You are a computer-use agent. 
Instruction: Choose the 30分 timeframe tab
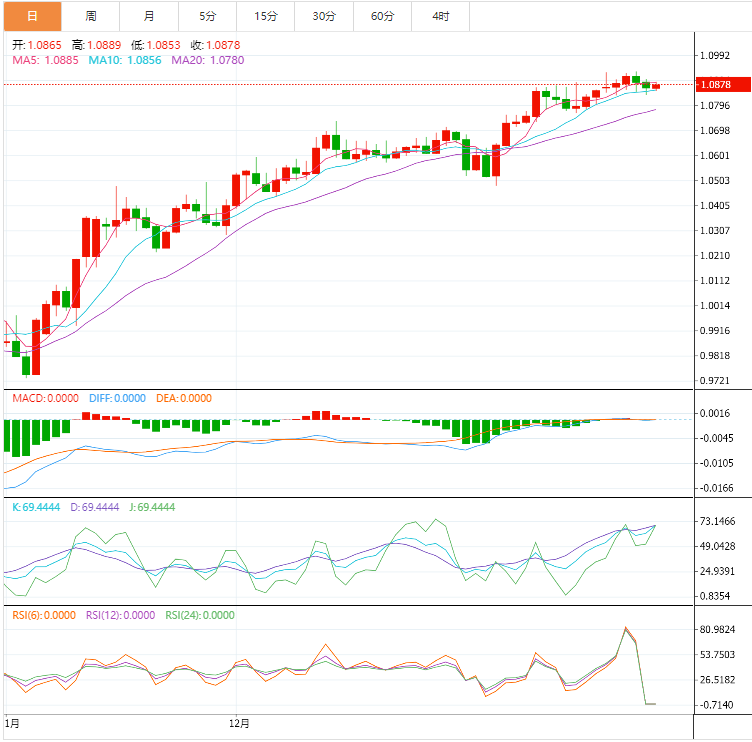pos(324,16)
